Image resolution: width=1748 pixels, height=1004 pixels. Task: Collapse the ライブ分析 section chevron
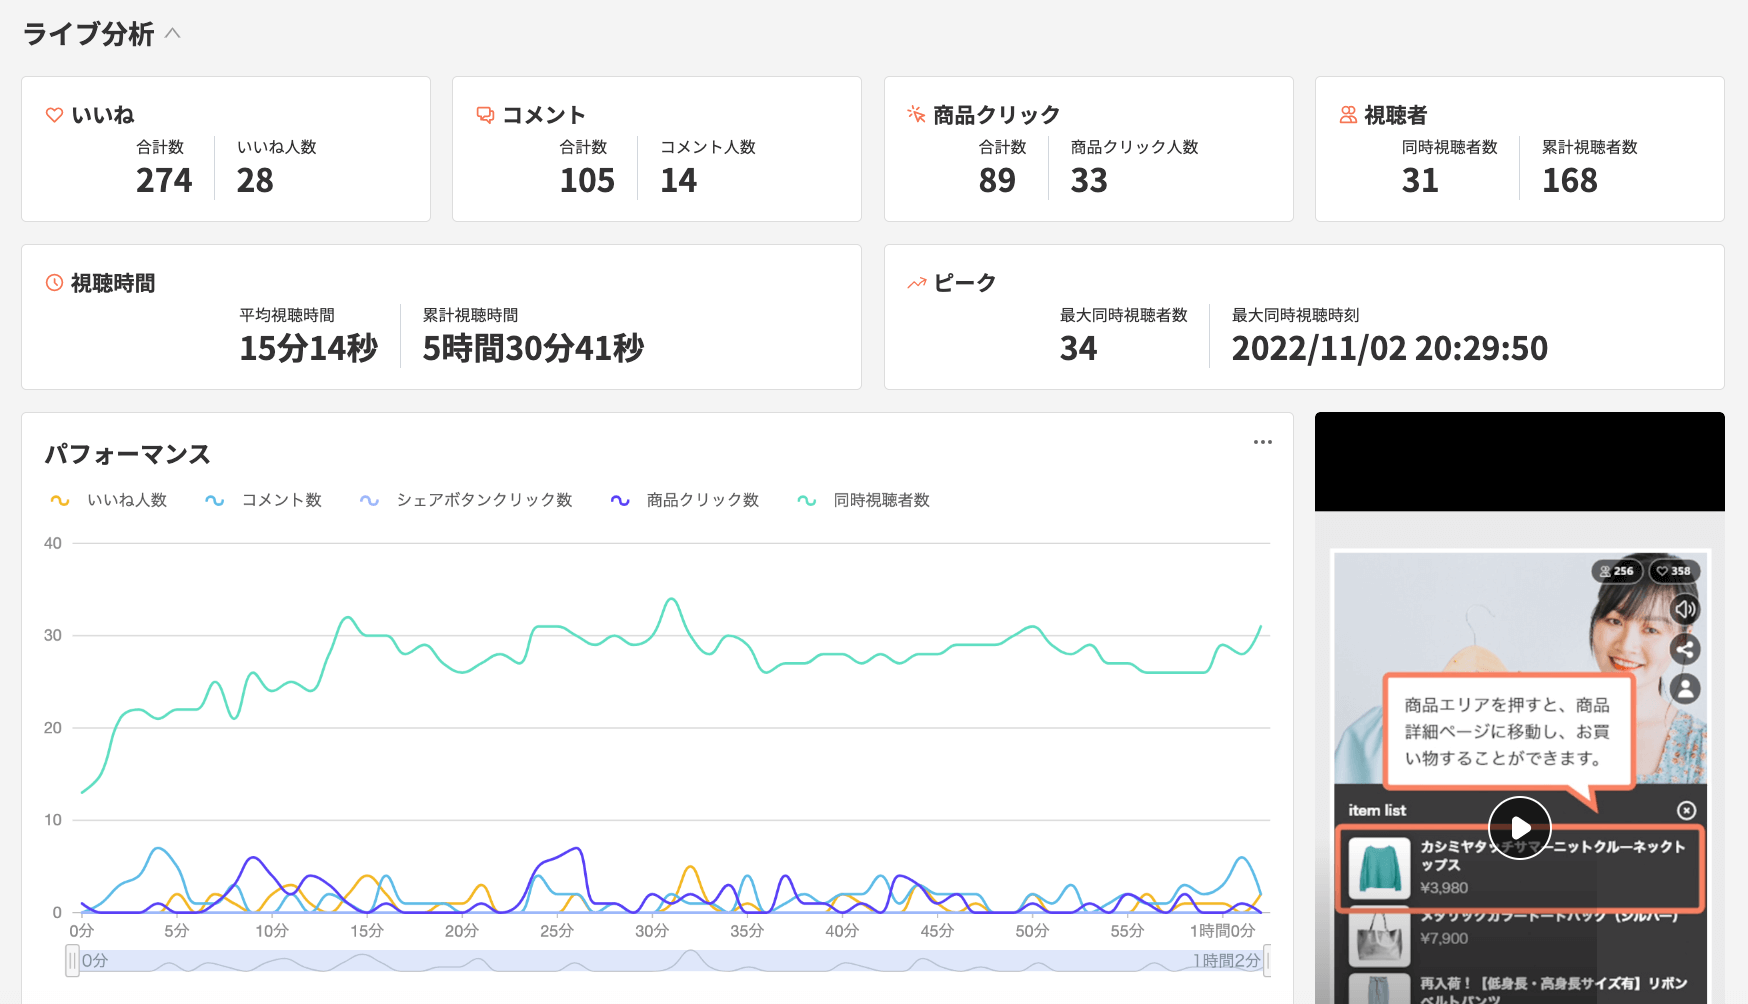click(173, 33)
